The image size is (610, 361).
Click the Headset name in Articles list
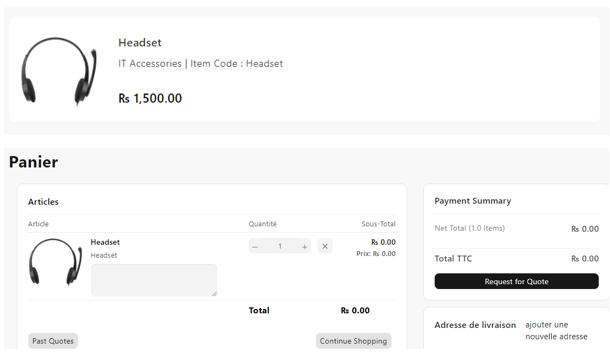[105, 242]
